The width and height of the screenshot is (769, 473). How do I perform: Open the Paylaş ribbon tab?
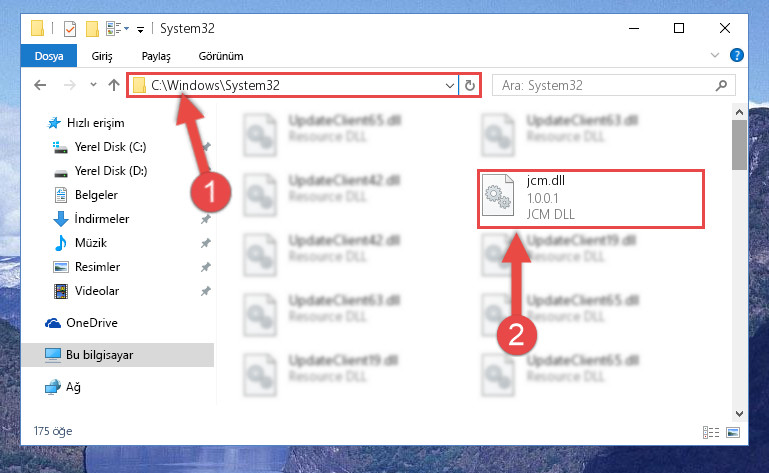tap(156, 56)
